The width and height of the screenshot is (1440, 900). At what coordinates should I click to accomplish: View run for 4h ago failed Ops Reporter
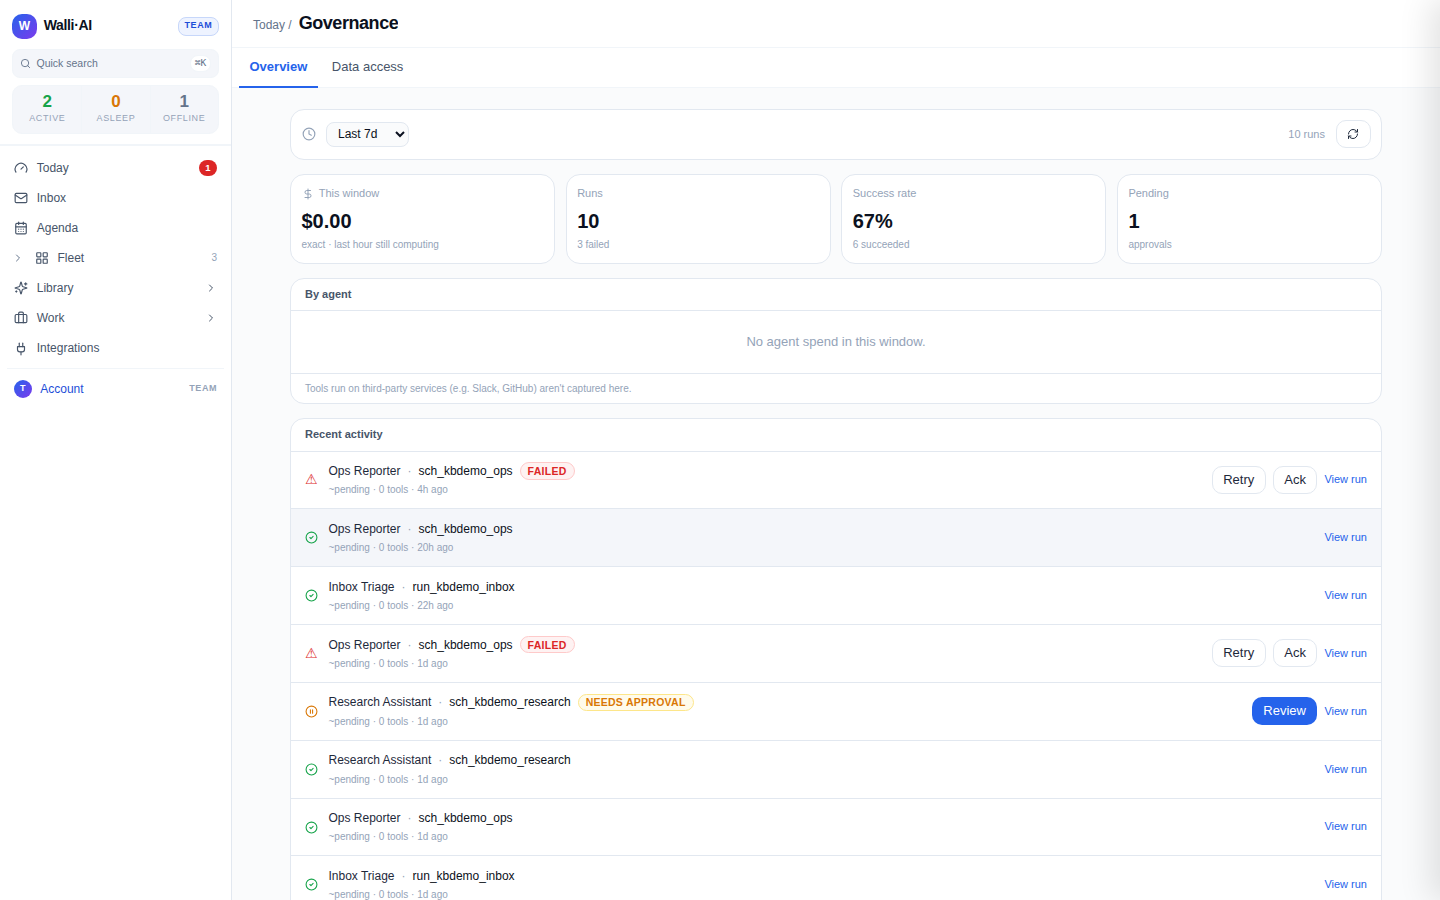point(1345,480)
